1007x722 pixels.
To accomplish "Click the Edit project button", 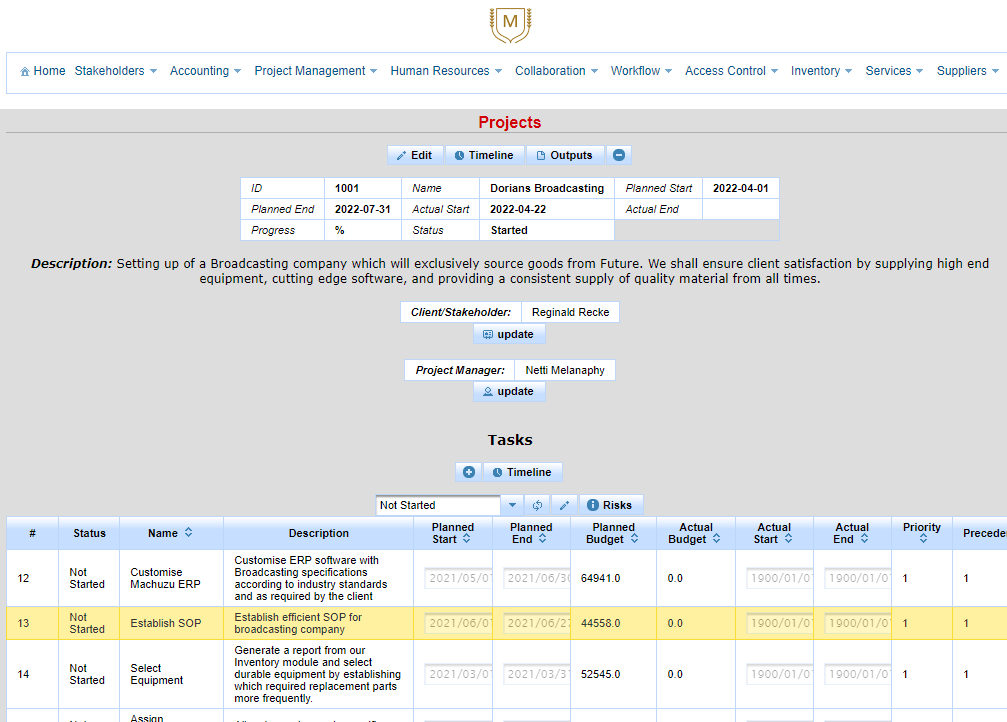I will tap(414, 155).
